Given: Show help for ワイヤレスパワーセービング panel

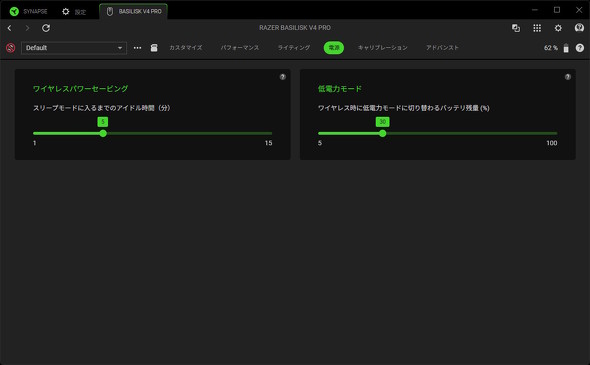Looking at the screenshot, I should coord(283,77).
